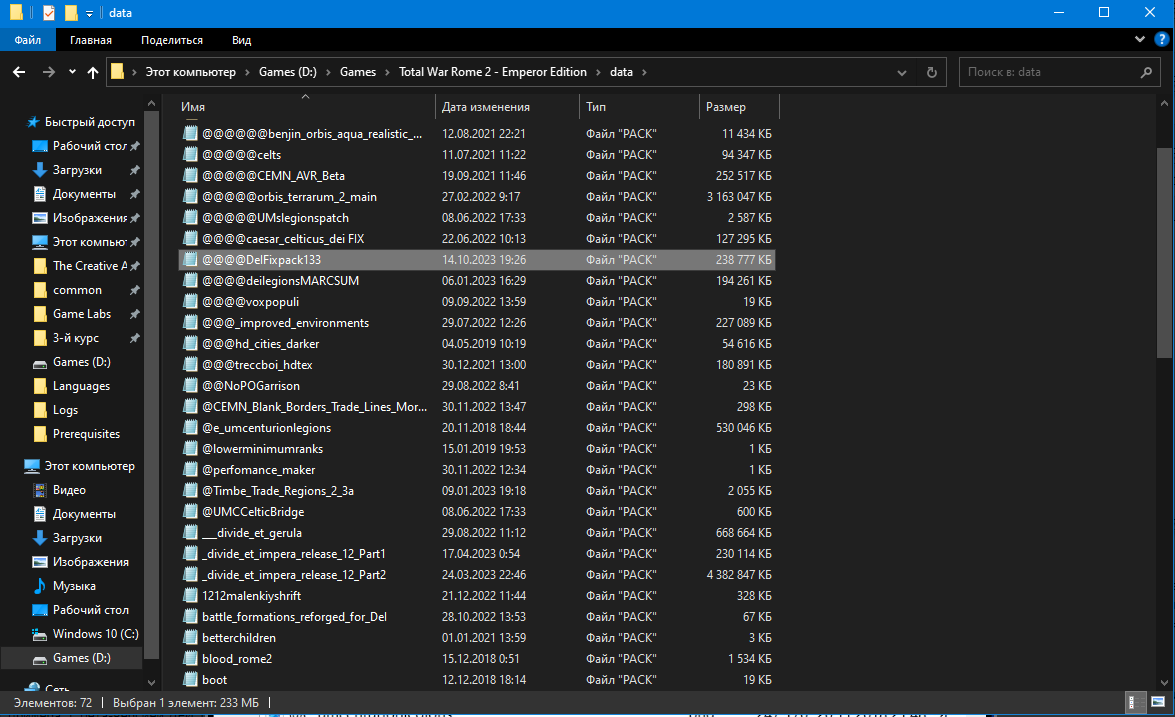The image size is (1175, 717).
Task: Click the file icon of @UMCCelticBridge
Action: 190,511
